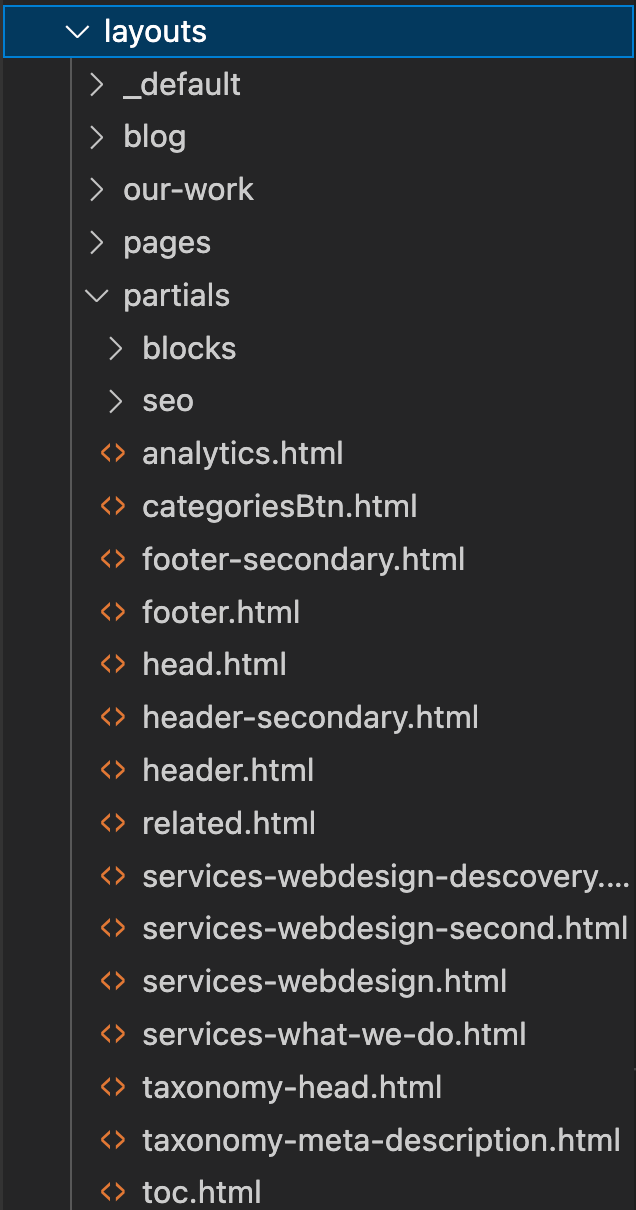Click the HTML icon beside analytics.html
This screenshot has width=636, height=1210.
click(113, 454)
